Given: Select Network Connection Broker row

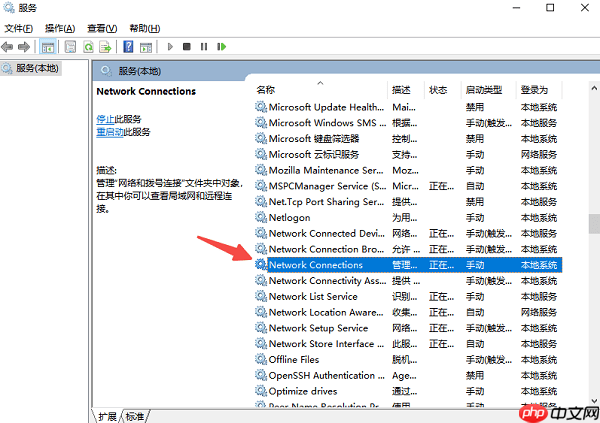Looking at the screenshot, I should pos(408,249).
